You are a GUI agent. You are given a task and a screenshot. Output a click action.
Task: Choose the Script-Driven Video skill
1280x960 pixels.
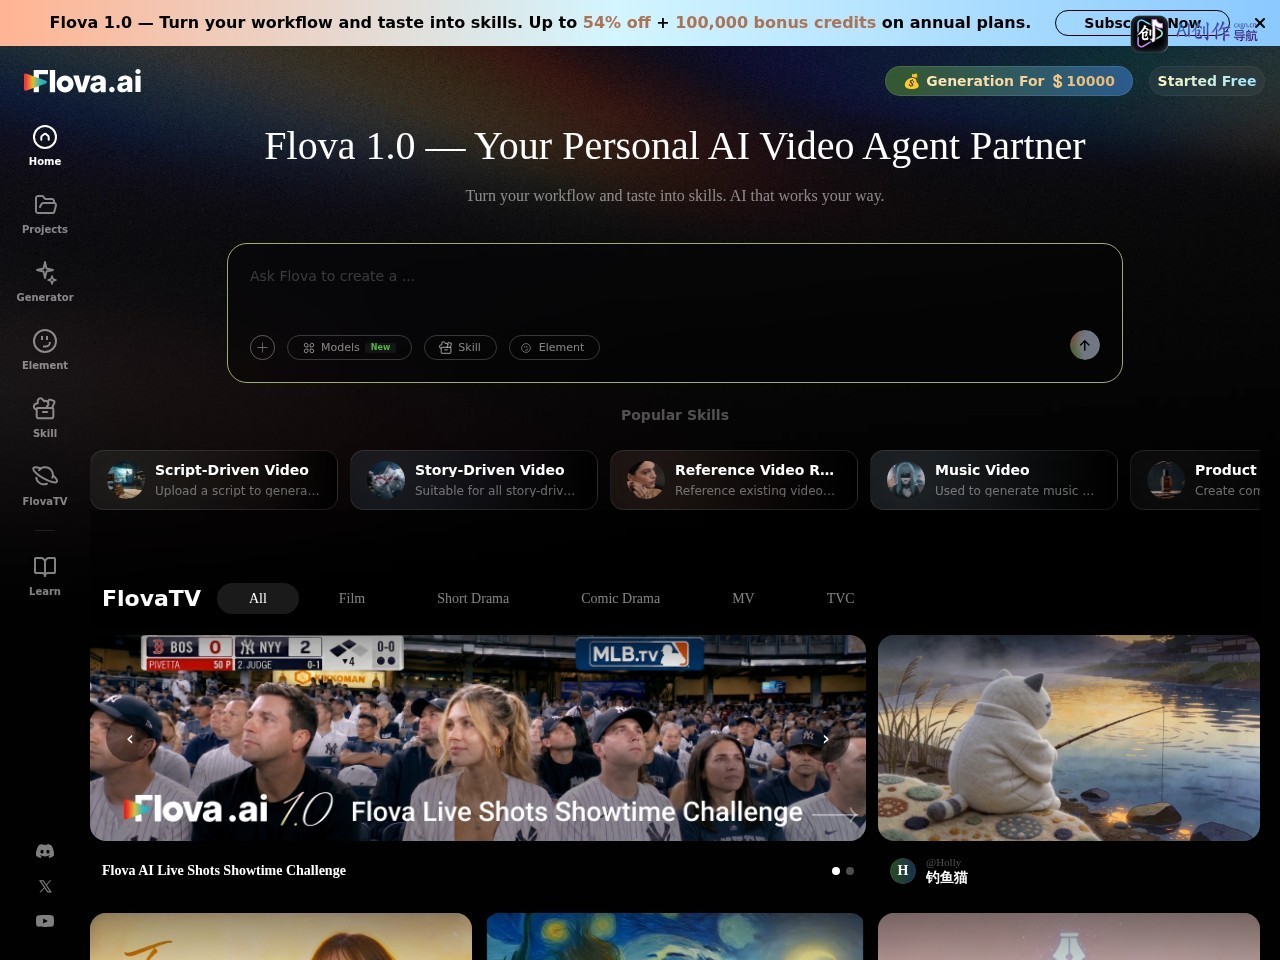[214, 480]
